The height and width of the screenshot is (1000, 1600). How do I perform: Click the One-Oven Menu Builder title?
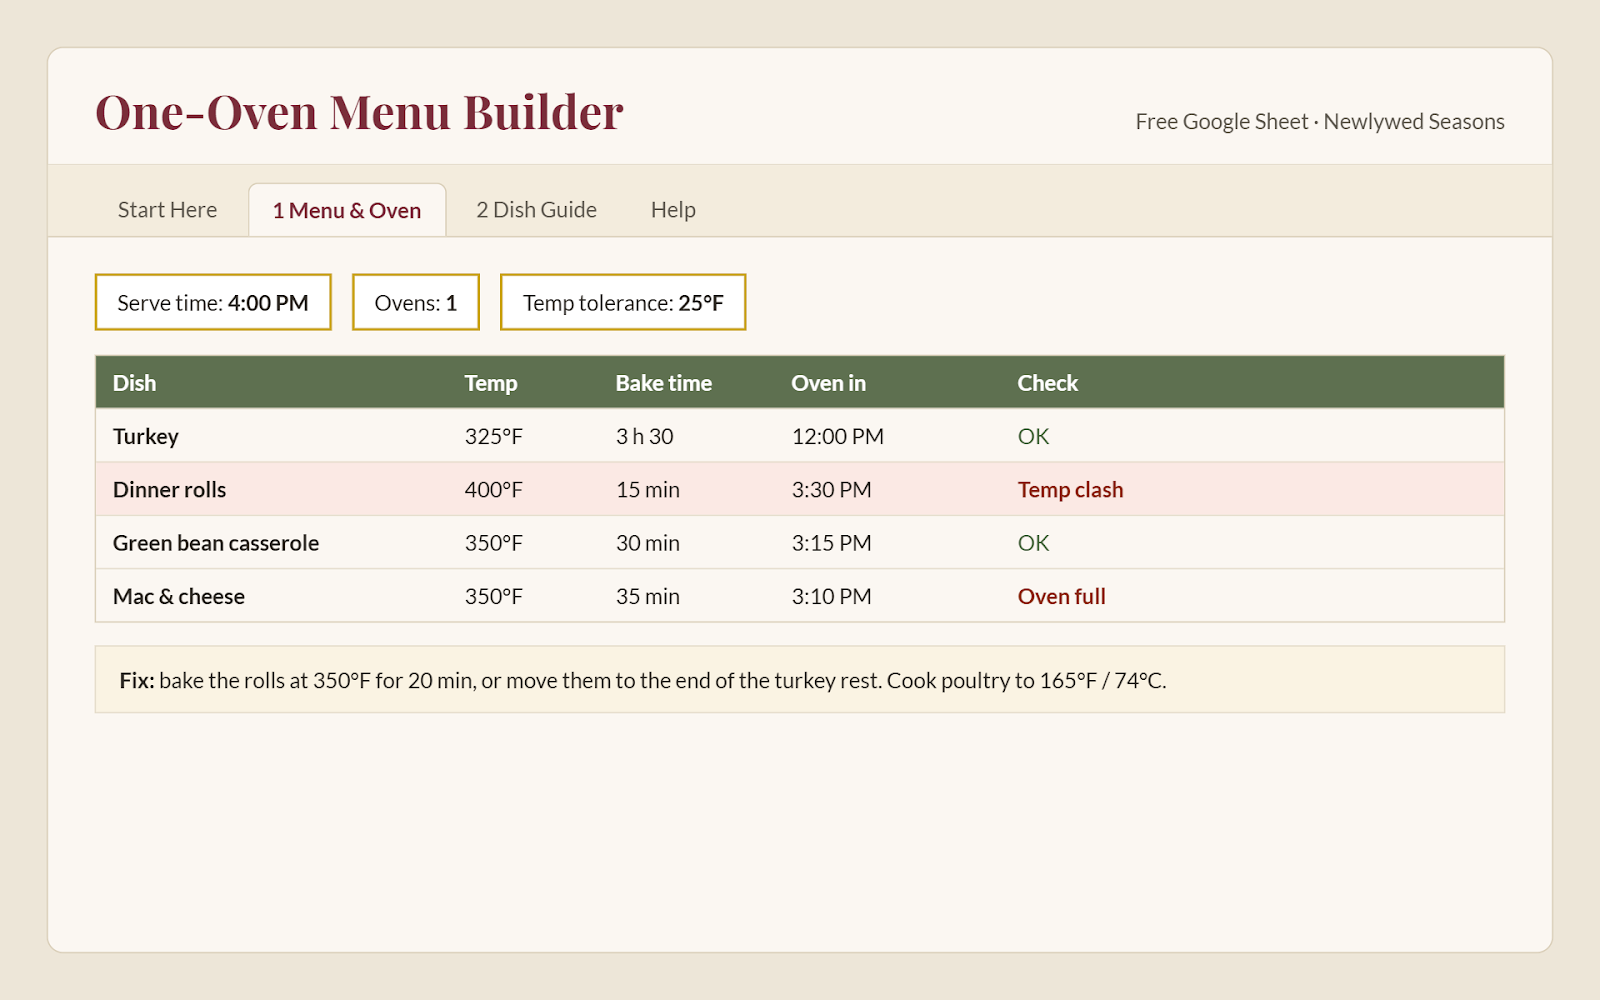point(359,112)
